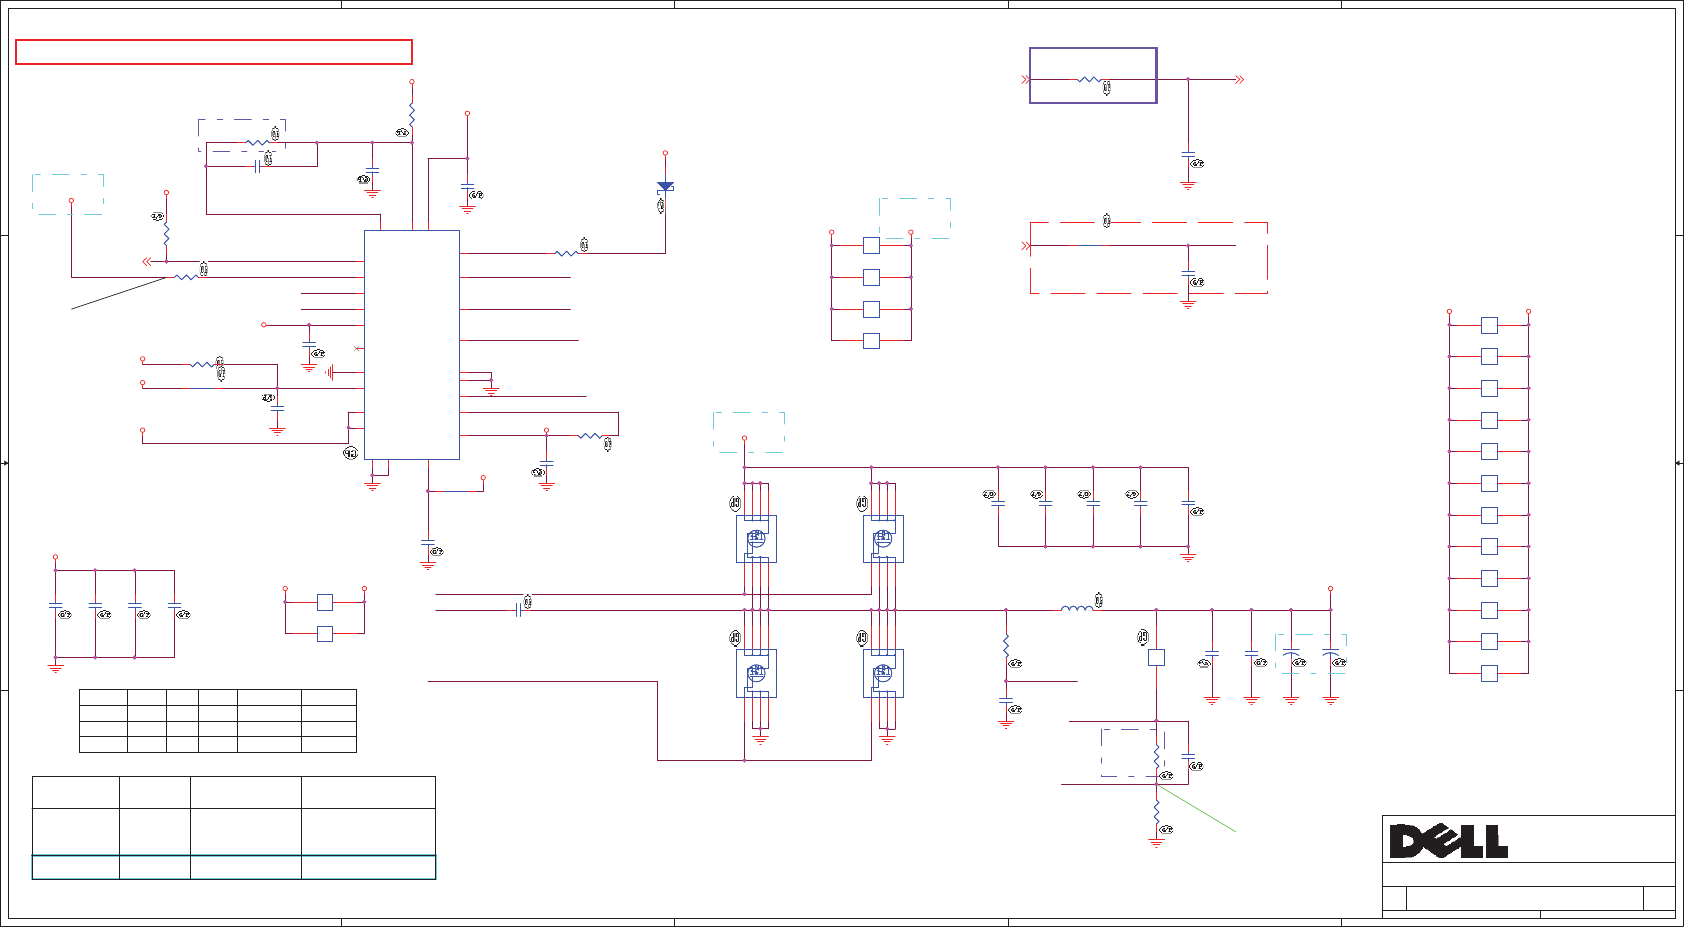1684x927 pixels.
Task: Select the bottom square of the tall right-side ladder
Action: pos(1489,673)
